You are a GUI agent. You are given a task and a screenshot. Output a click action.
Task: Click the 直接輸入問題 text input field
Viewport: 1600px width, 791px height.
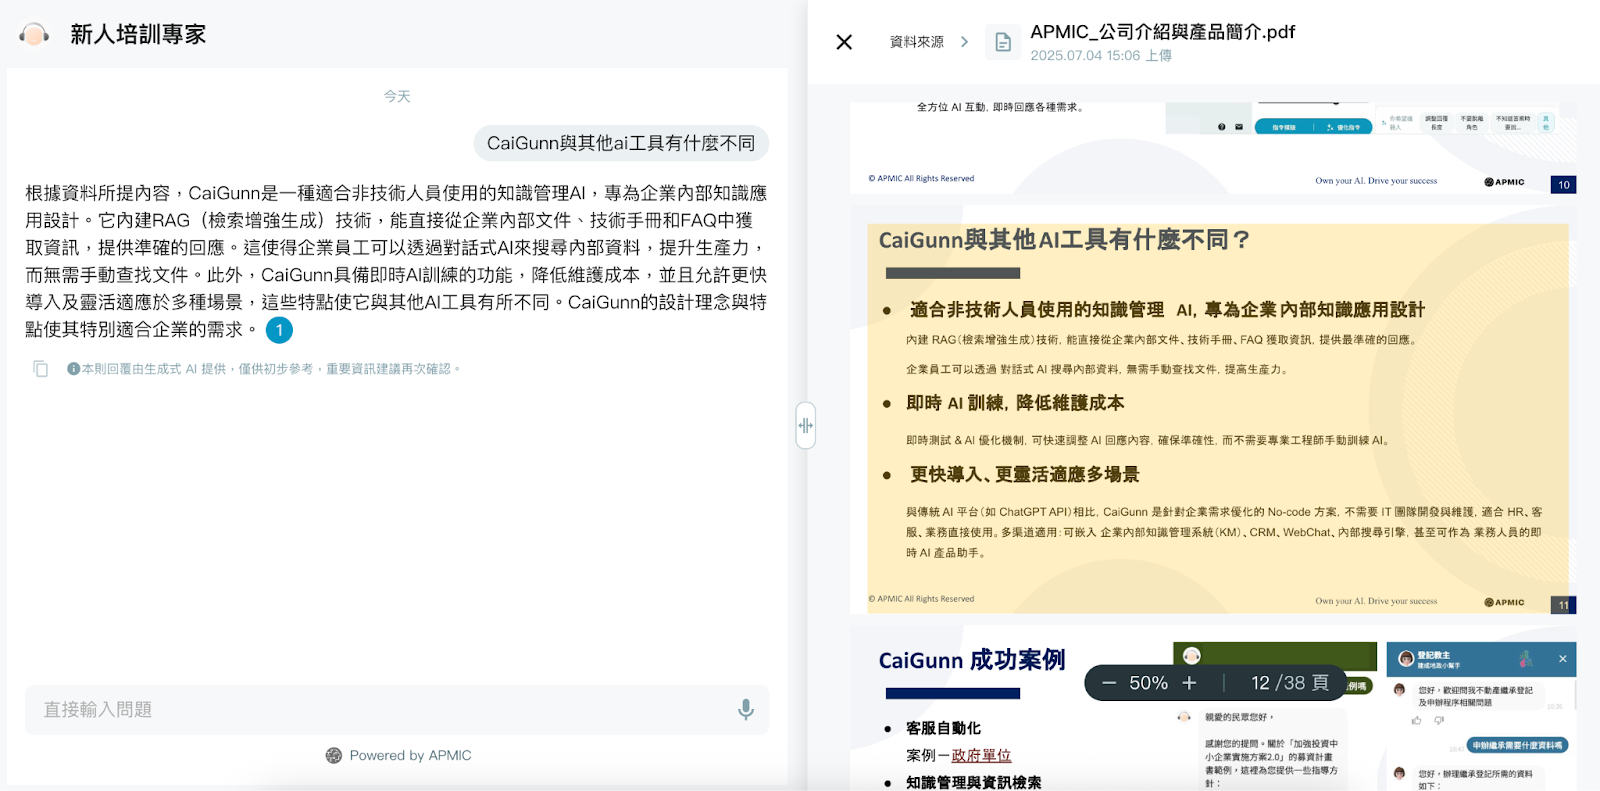(x=380, y=710)
